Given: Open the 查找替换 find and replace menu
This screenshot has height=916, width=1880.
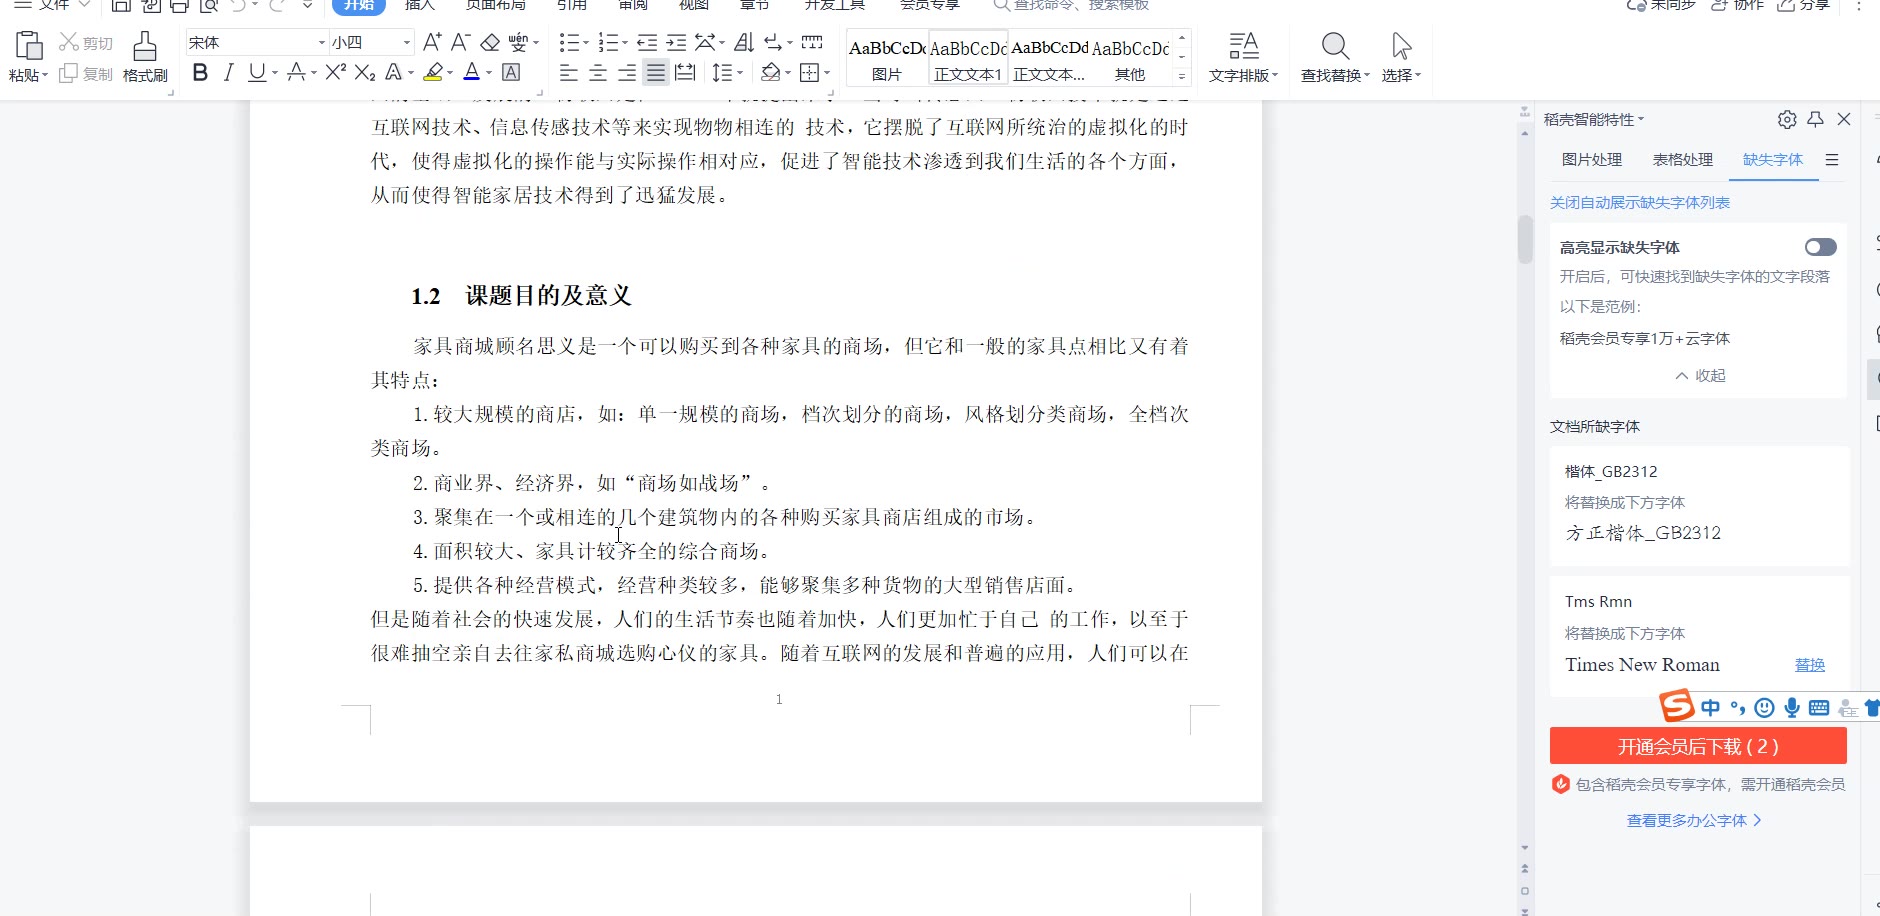Looking at the screenshot, I should [1335, 57].
